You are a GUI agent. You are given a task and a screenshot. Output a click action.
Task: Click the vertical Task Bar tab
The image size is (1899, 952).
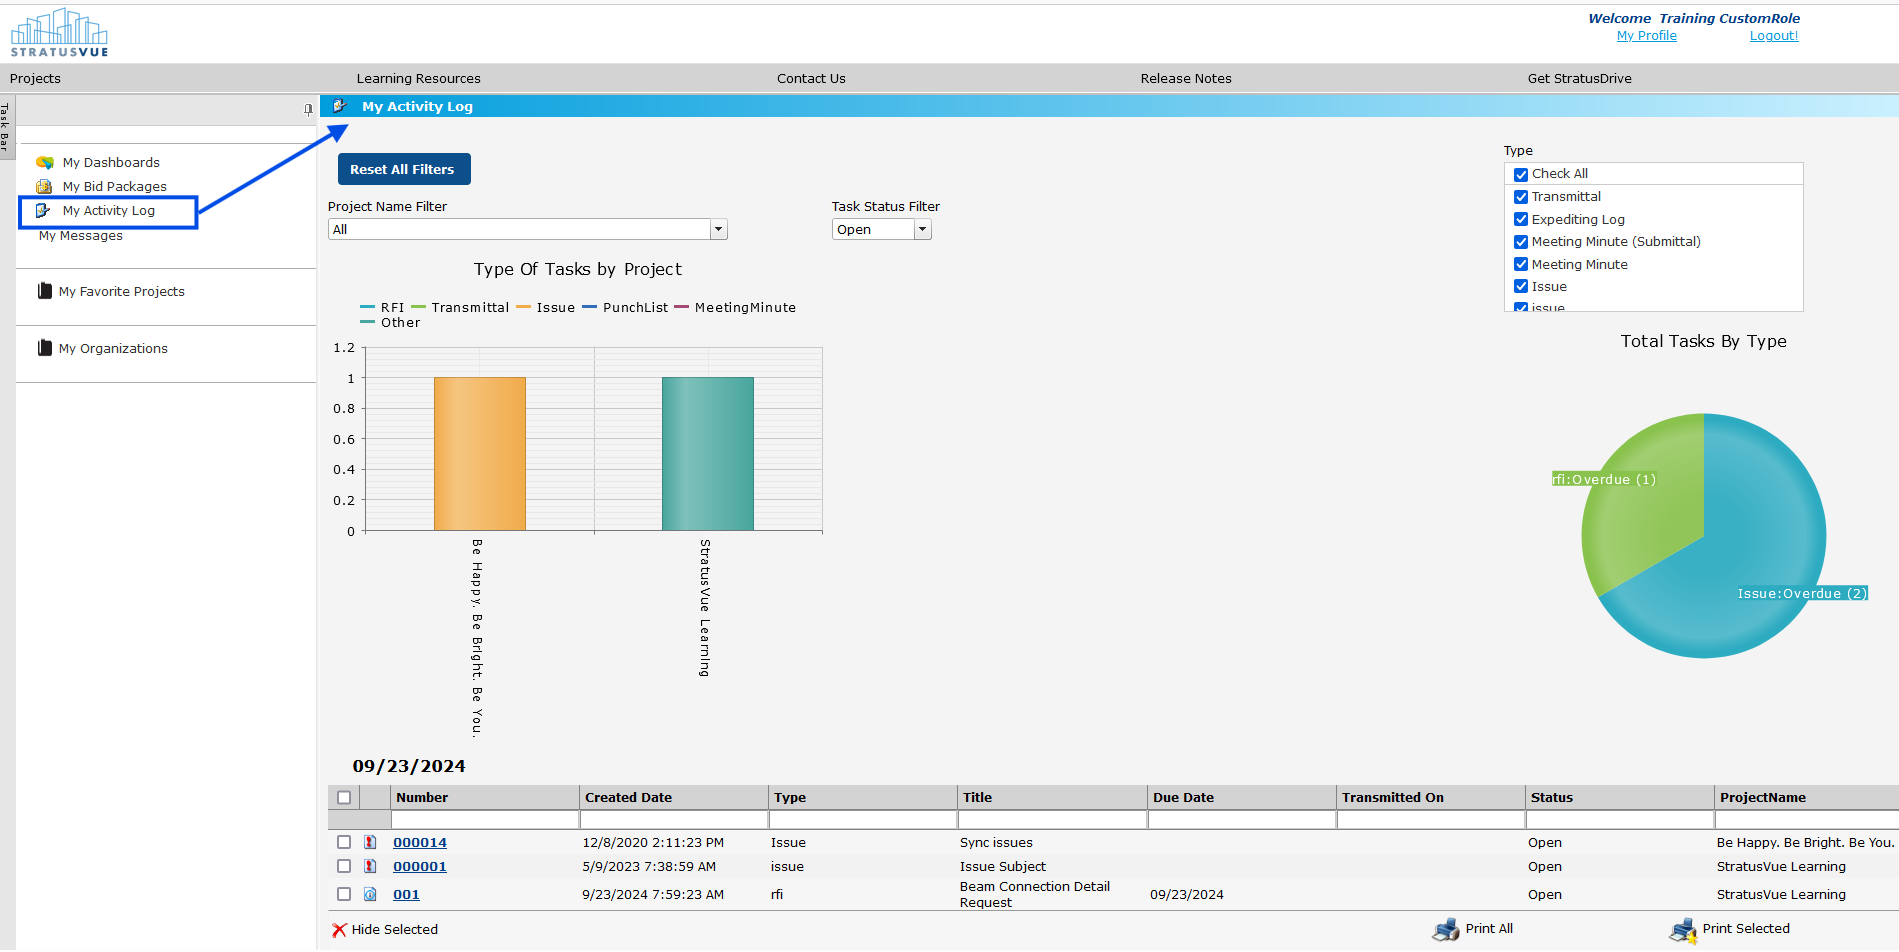[x=5, y=125]
